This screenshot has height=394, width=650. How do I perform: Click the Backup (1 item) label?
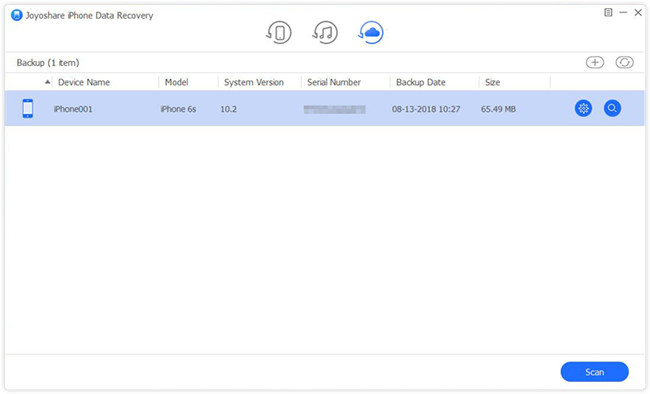click(48, 63)
